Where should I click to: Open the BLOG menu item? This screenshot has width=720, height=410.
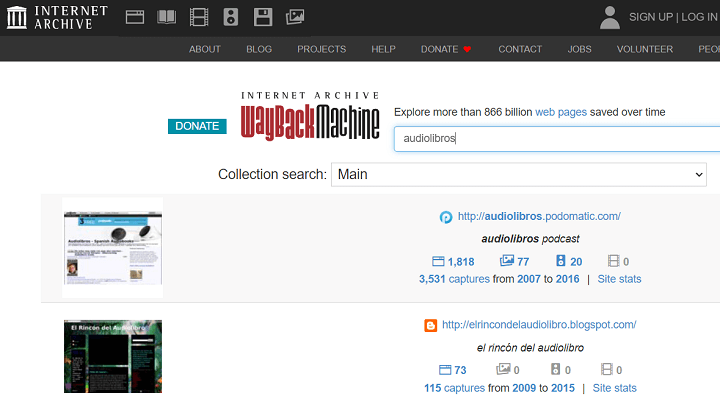pos(259,49)
